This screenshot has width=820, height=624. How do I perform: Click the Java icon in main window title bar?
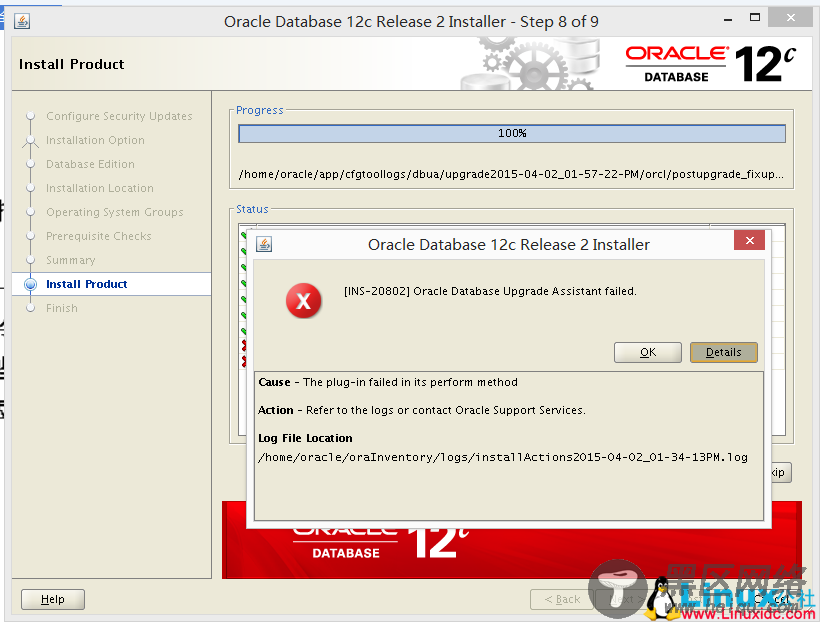click(x=22, y=21)
